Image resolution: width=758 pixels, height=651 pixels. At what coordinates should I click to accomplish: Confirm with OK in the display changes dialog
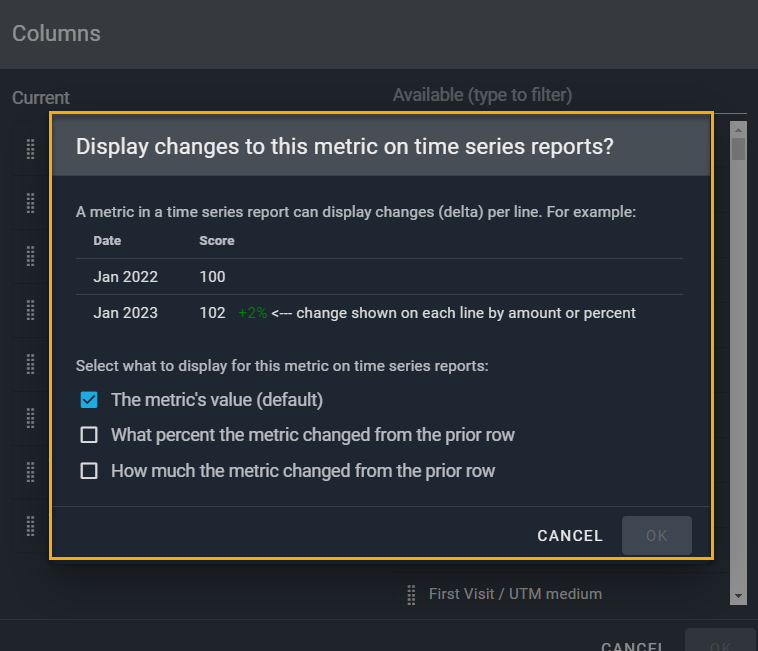[x=656, y=536]
